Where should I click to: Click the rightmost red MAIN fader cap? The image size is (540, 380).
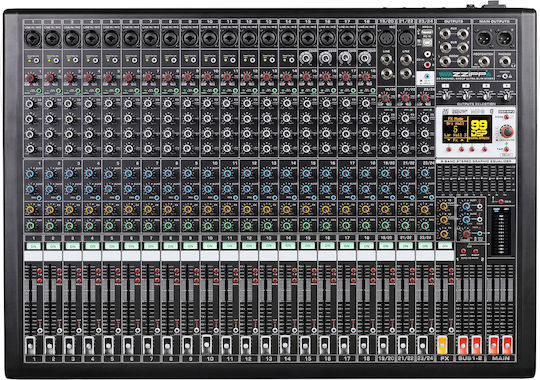tap(507, 345)
